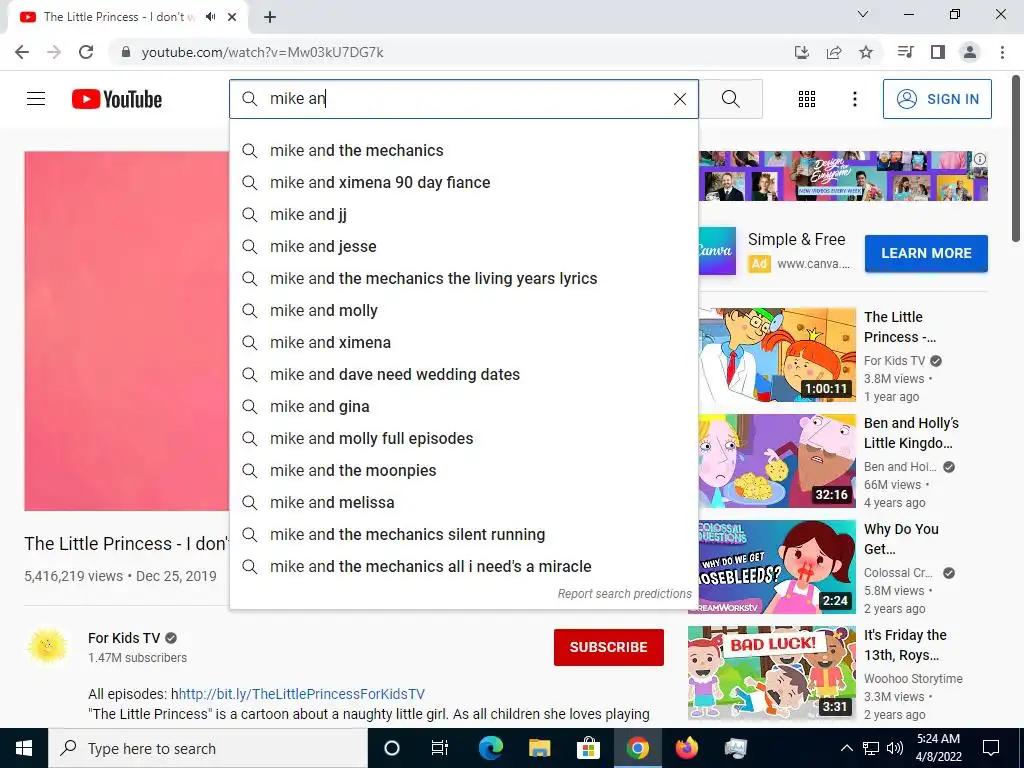Show hidden system tray icons
The height and width of the screenshot is (768, 1024).
846,748
